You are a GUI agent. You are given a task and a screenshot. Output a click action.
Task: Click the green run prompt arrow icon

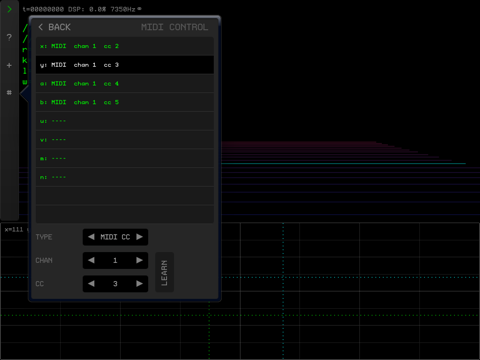9,9
